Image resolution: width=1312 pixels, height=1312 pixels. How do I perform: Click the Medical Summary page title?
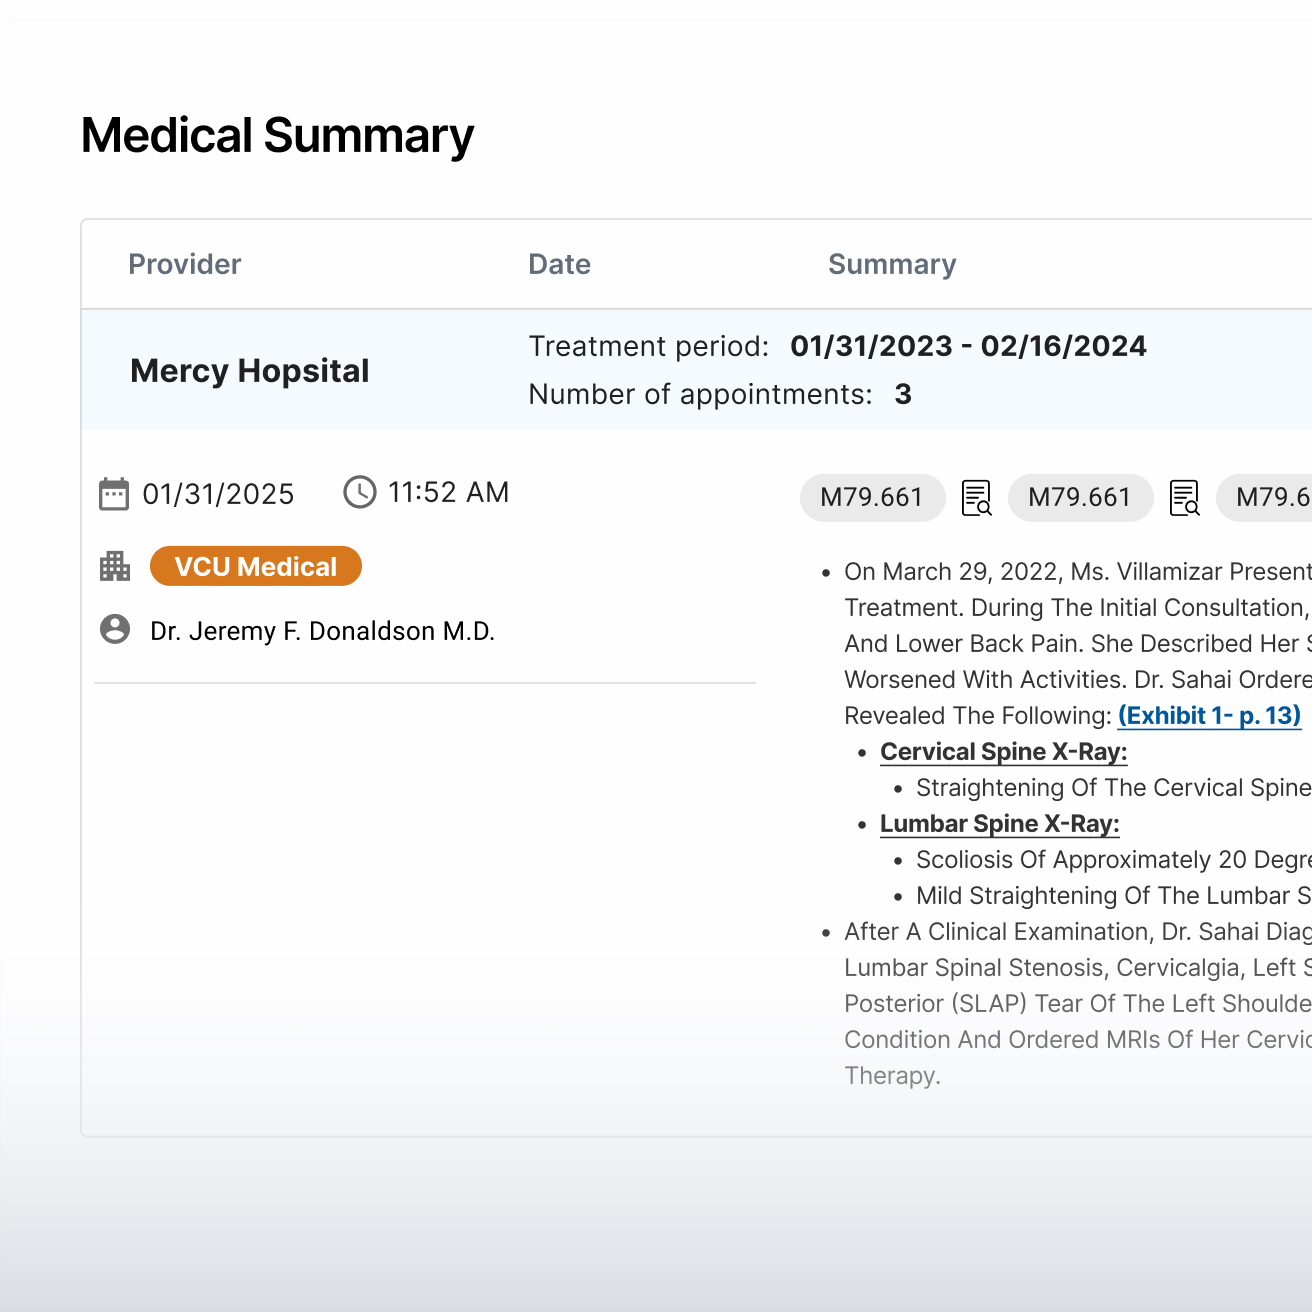tap(277, 136)
